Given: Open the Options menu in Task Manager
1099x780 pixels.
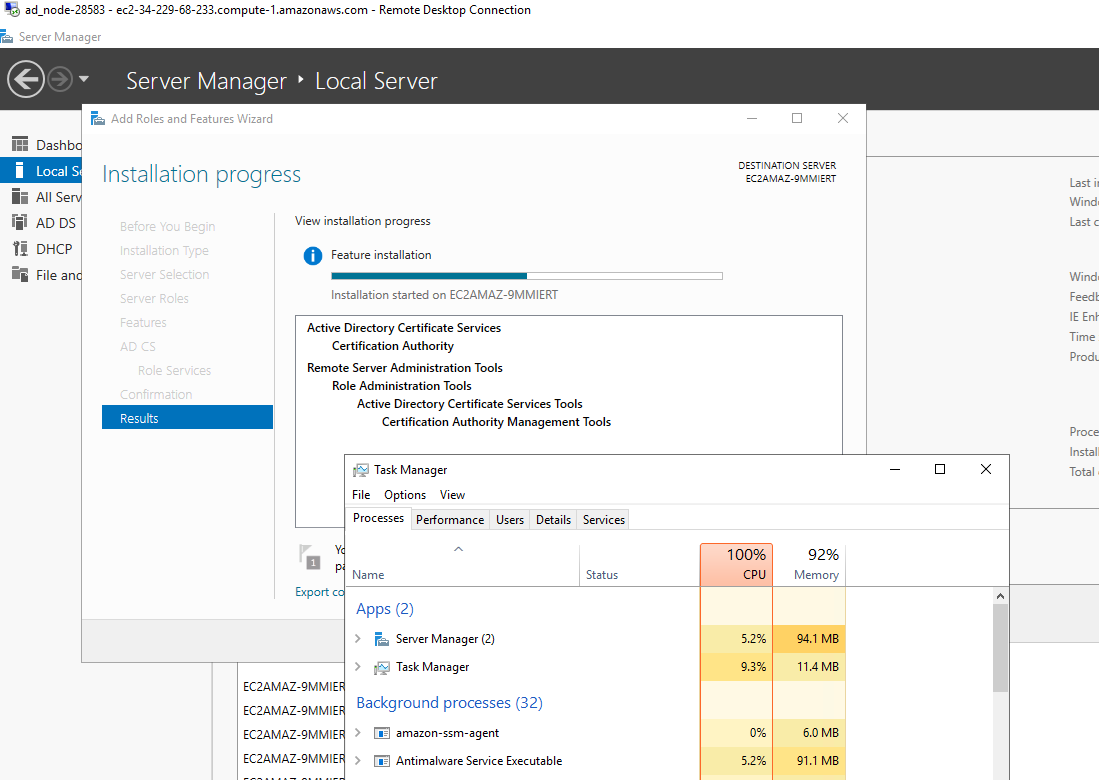Looking at the screenshot, I should point(405,495).
